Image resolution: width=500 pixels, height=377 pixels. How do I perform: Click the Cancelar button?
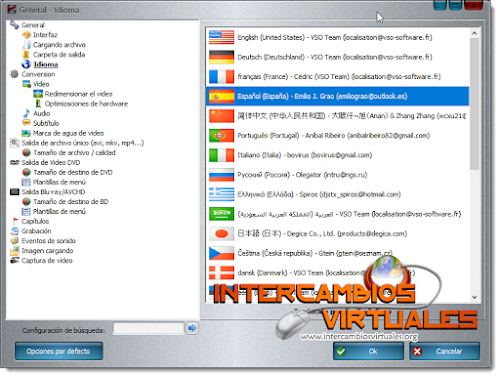(x=445, y=351)
